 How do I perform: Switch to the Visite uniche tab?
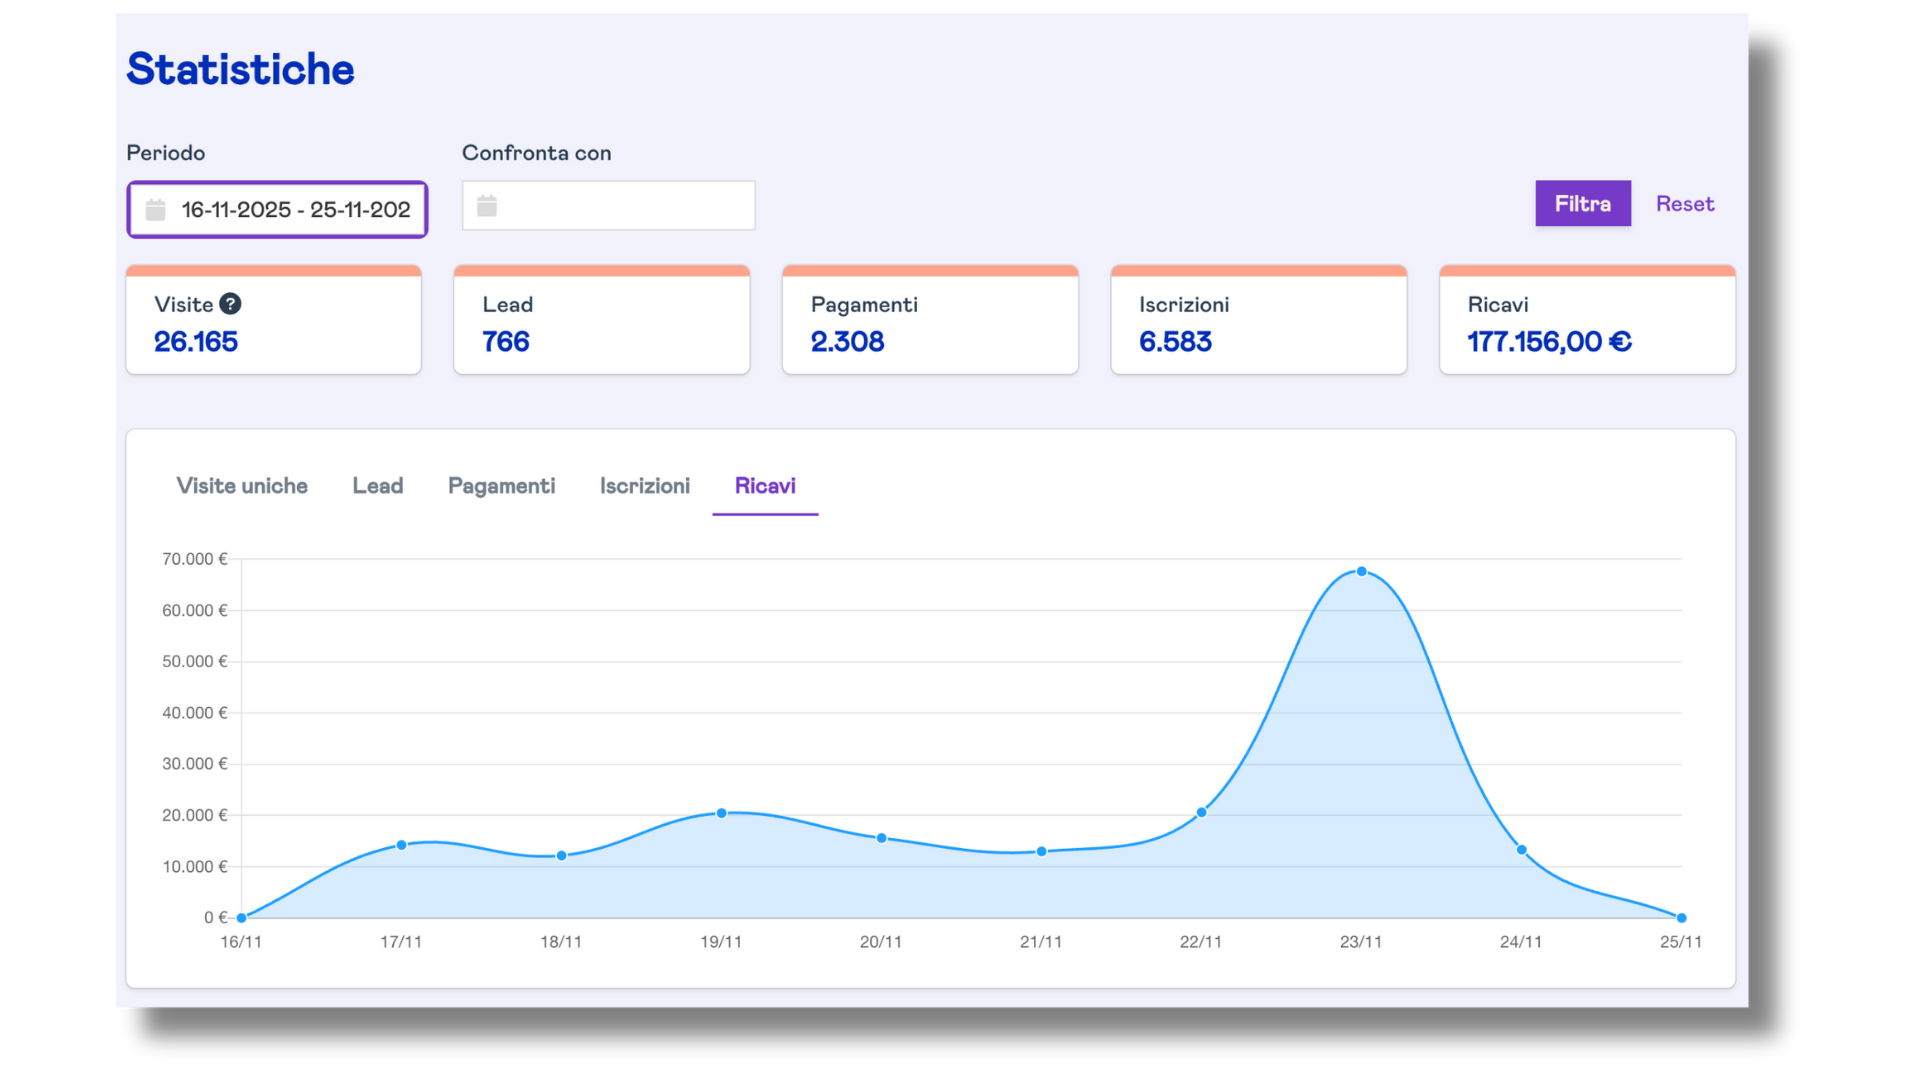242,486
